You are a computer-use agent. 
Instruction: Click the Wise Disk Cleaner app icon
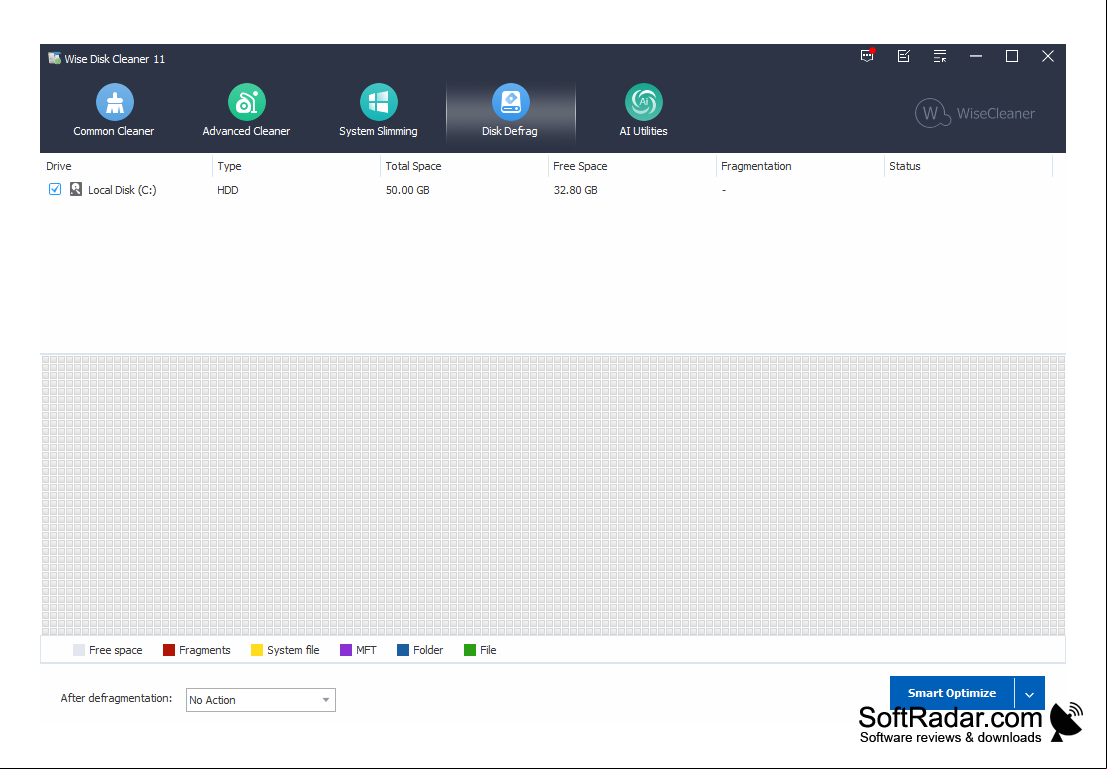point(54,59)
